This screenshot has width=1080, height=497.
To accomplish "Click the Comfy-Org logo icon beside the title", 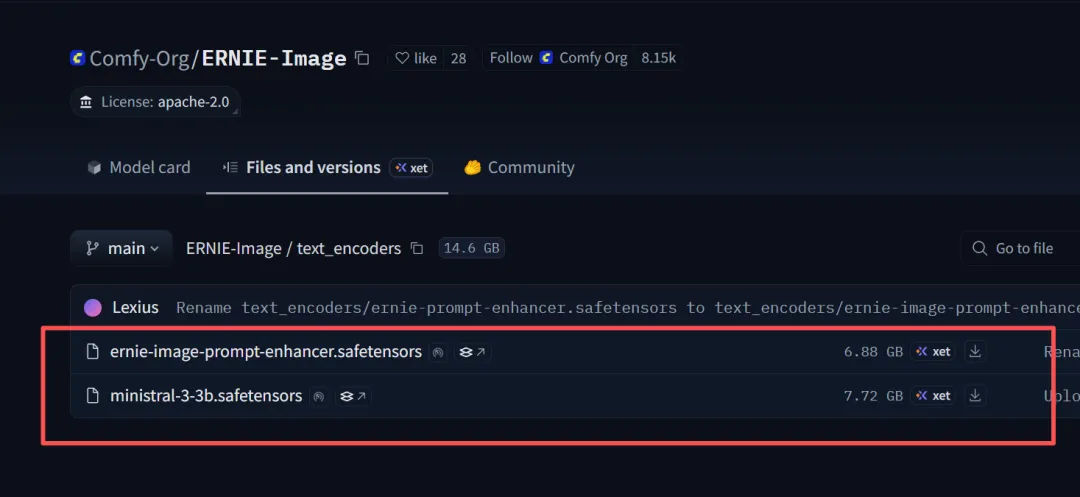I will click(78, 59).
